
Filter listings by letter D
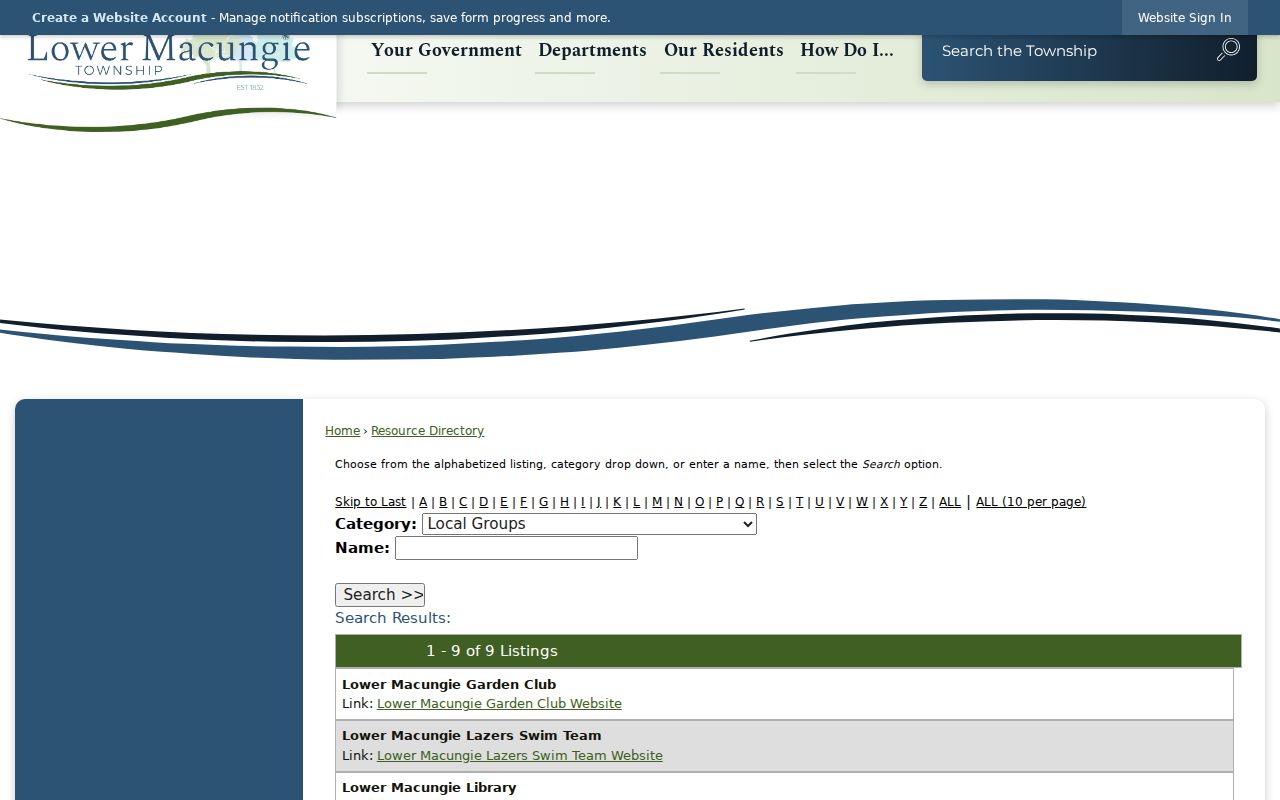(483, 502)
